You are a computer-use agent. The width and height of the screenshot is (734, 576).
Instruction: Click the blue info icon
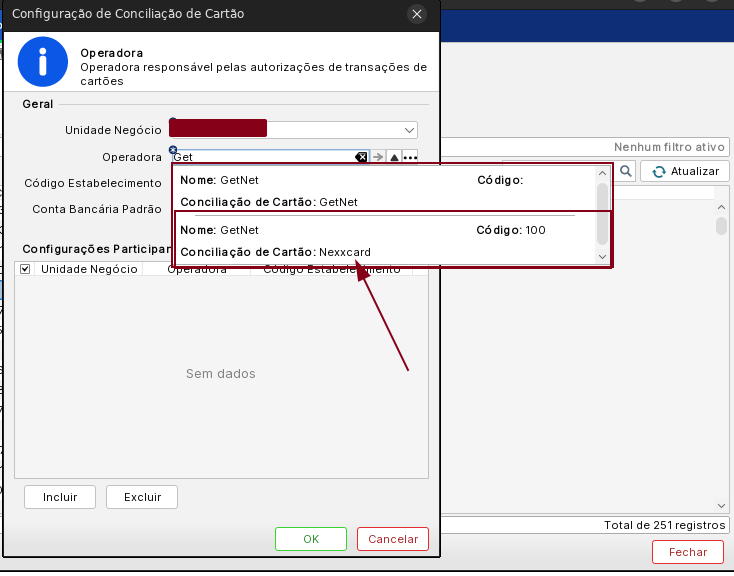coord(42,63)
